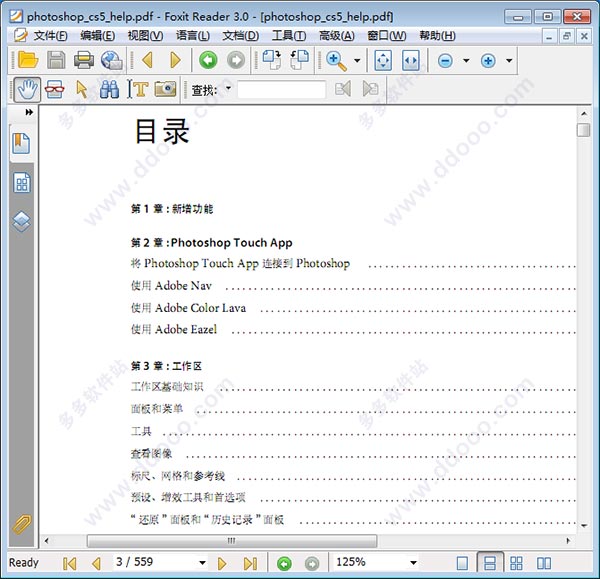Open the 视图(V) menu
The width and height of the screenshot is (600, 579).
click(x=145, y=36)
